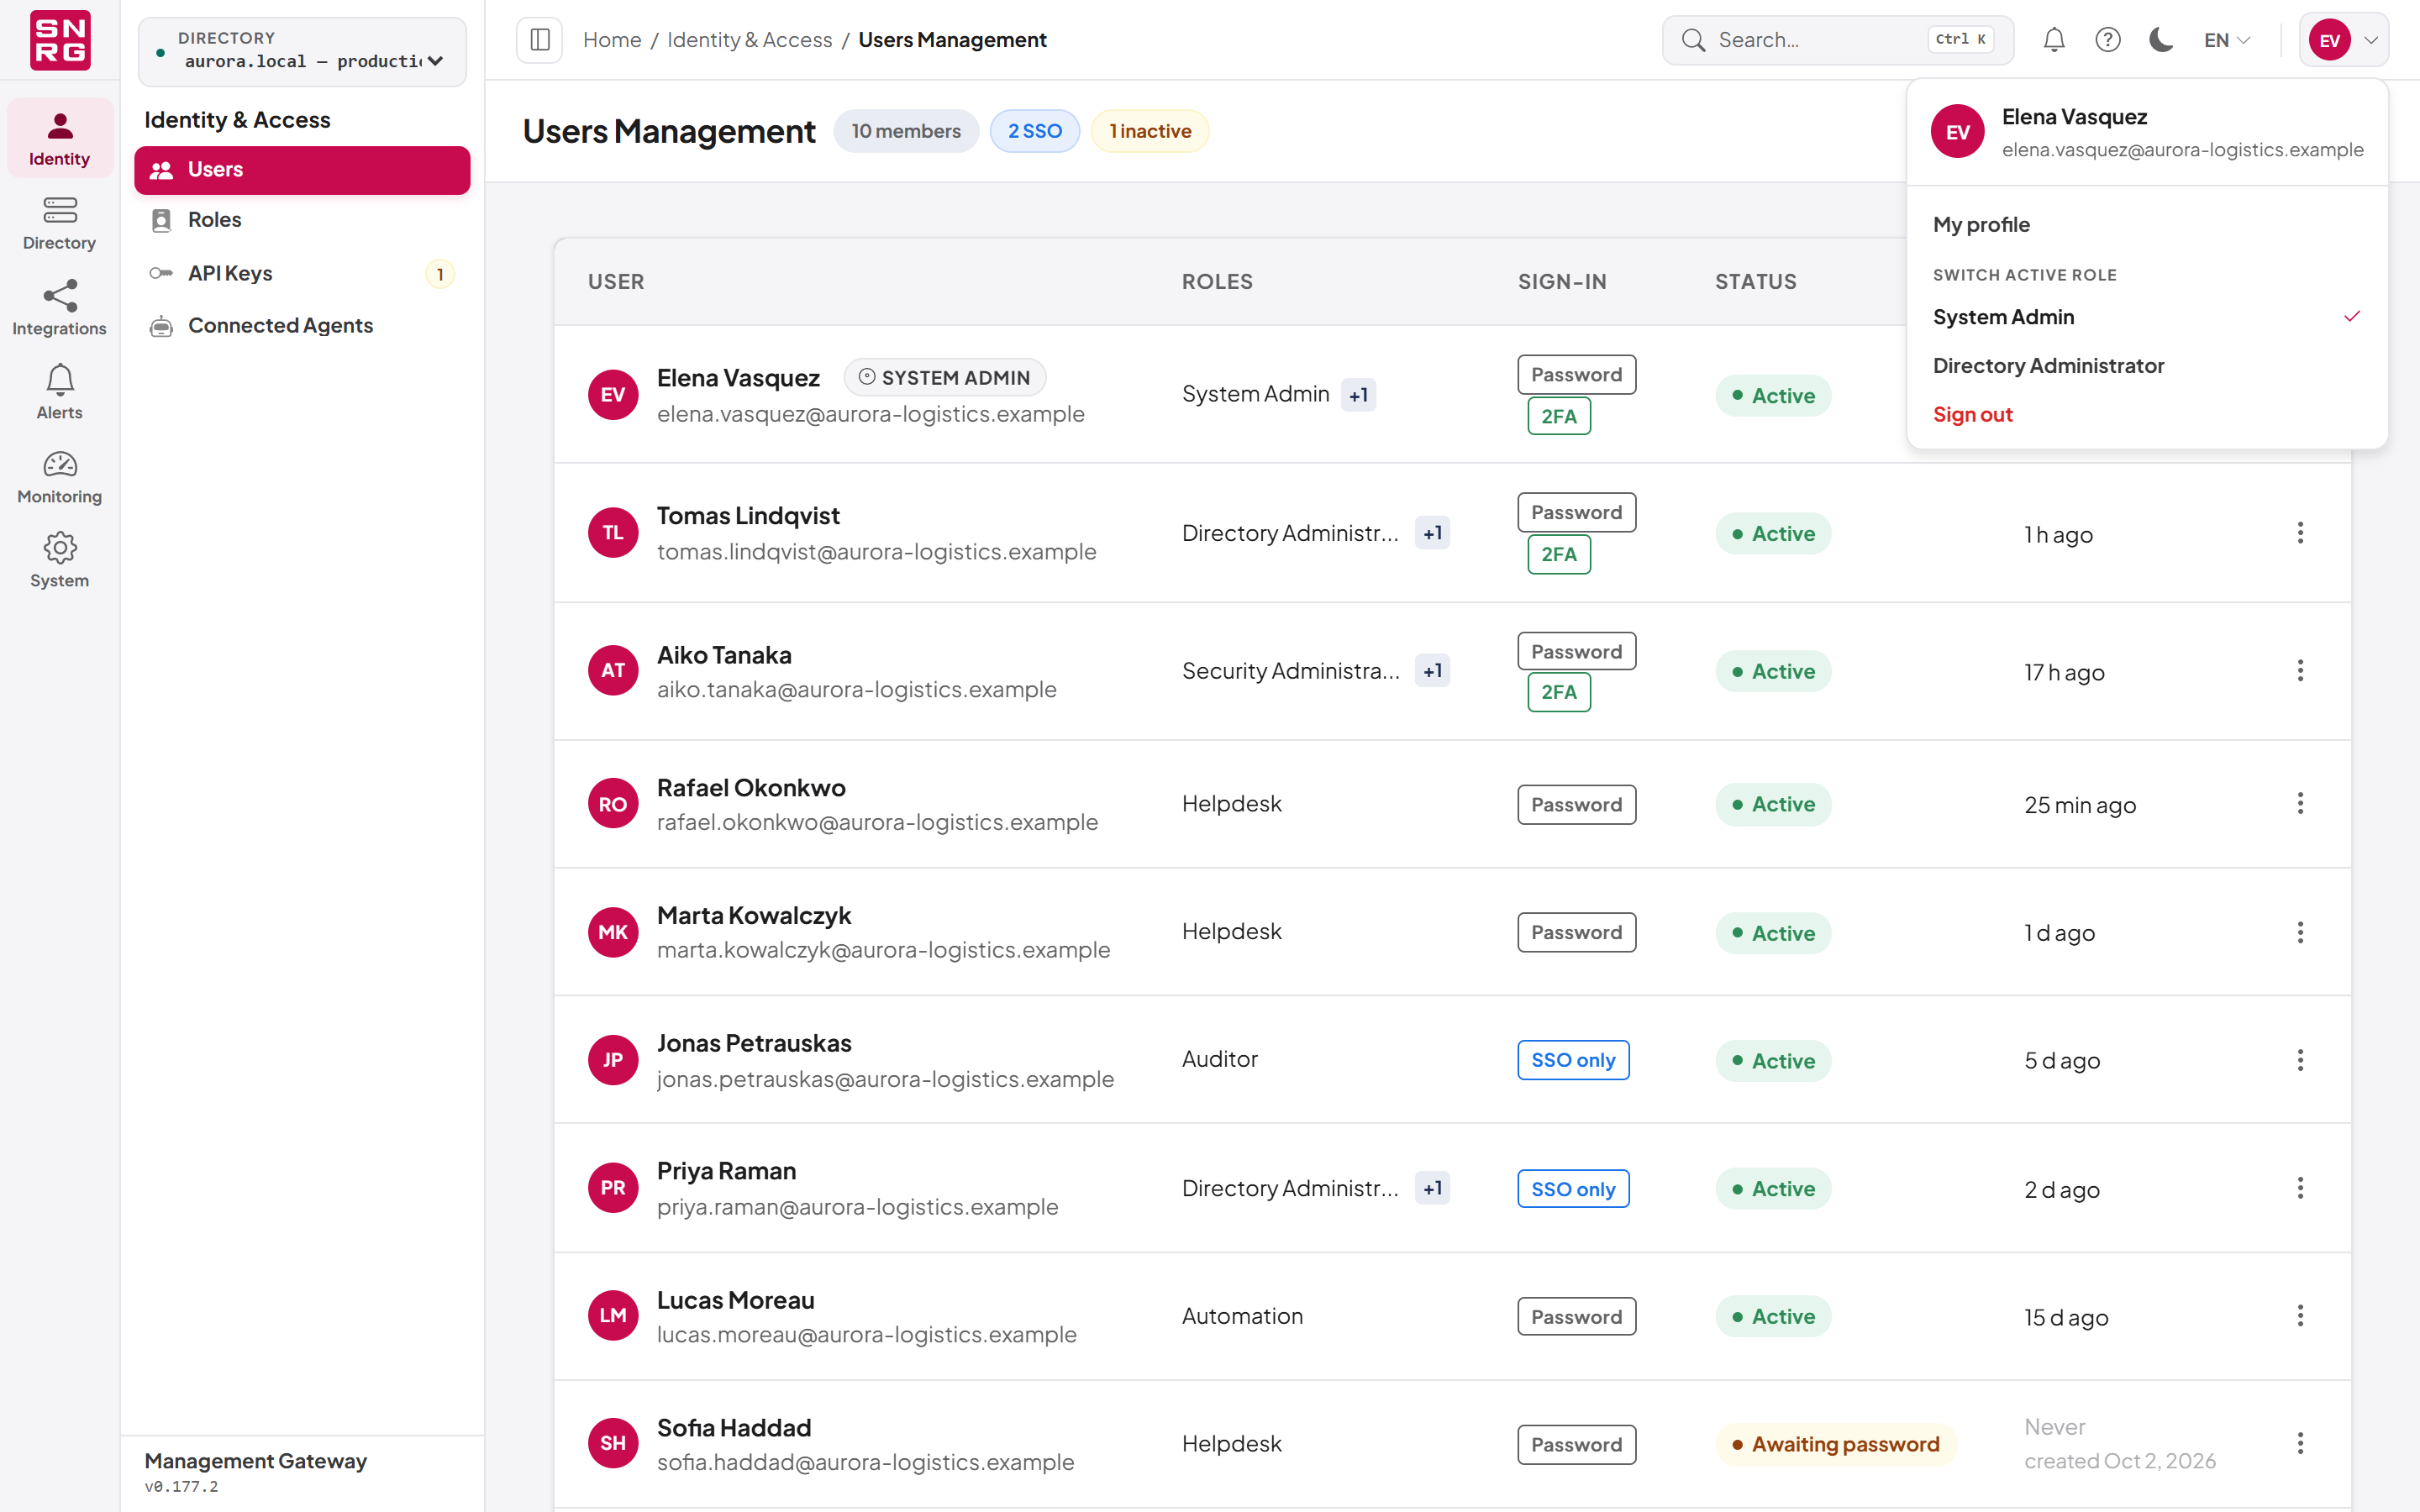Open Connected Agents in the sidebar
This screenshot has width=2420, height=1512.
pos(302,326)
